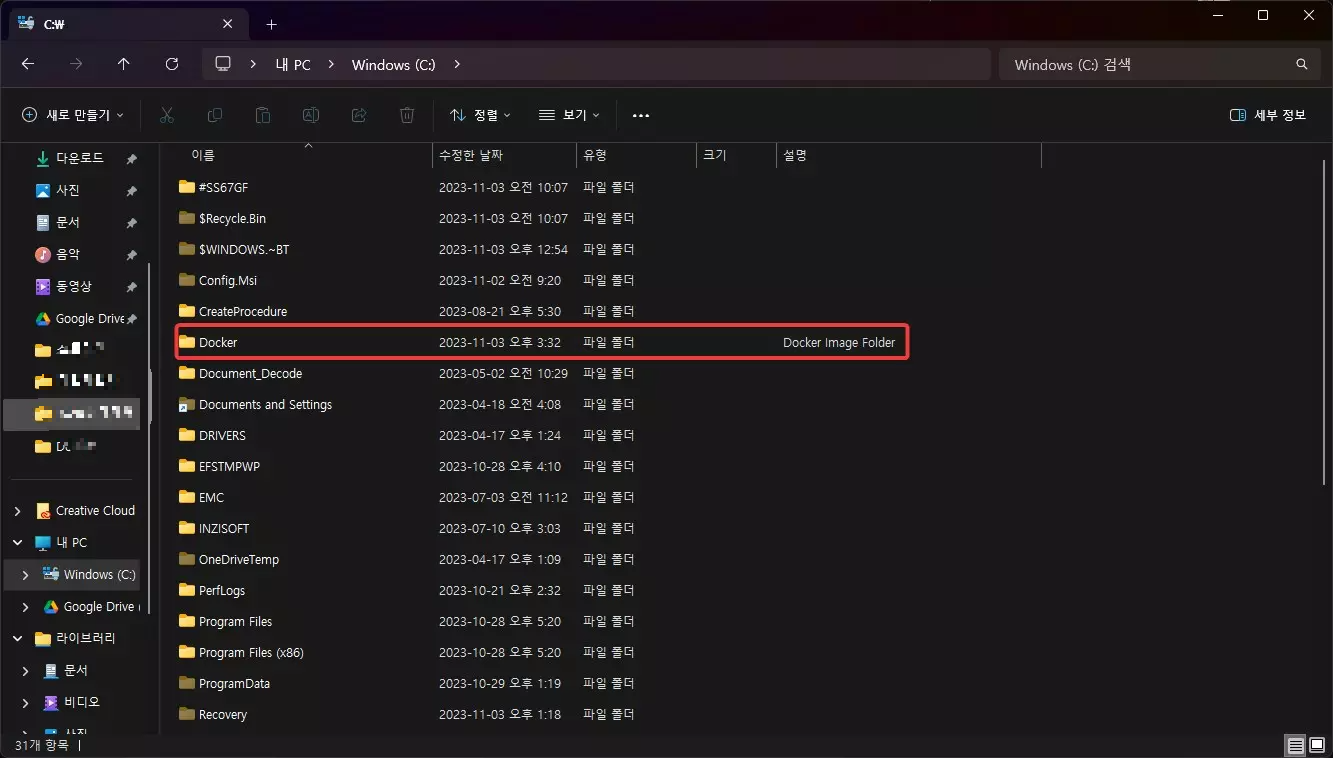Click the Cut scissors icon
Image resolution: width=1333 pixels, height=758 pixels.
coord(167,115)
